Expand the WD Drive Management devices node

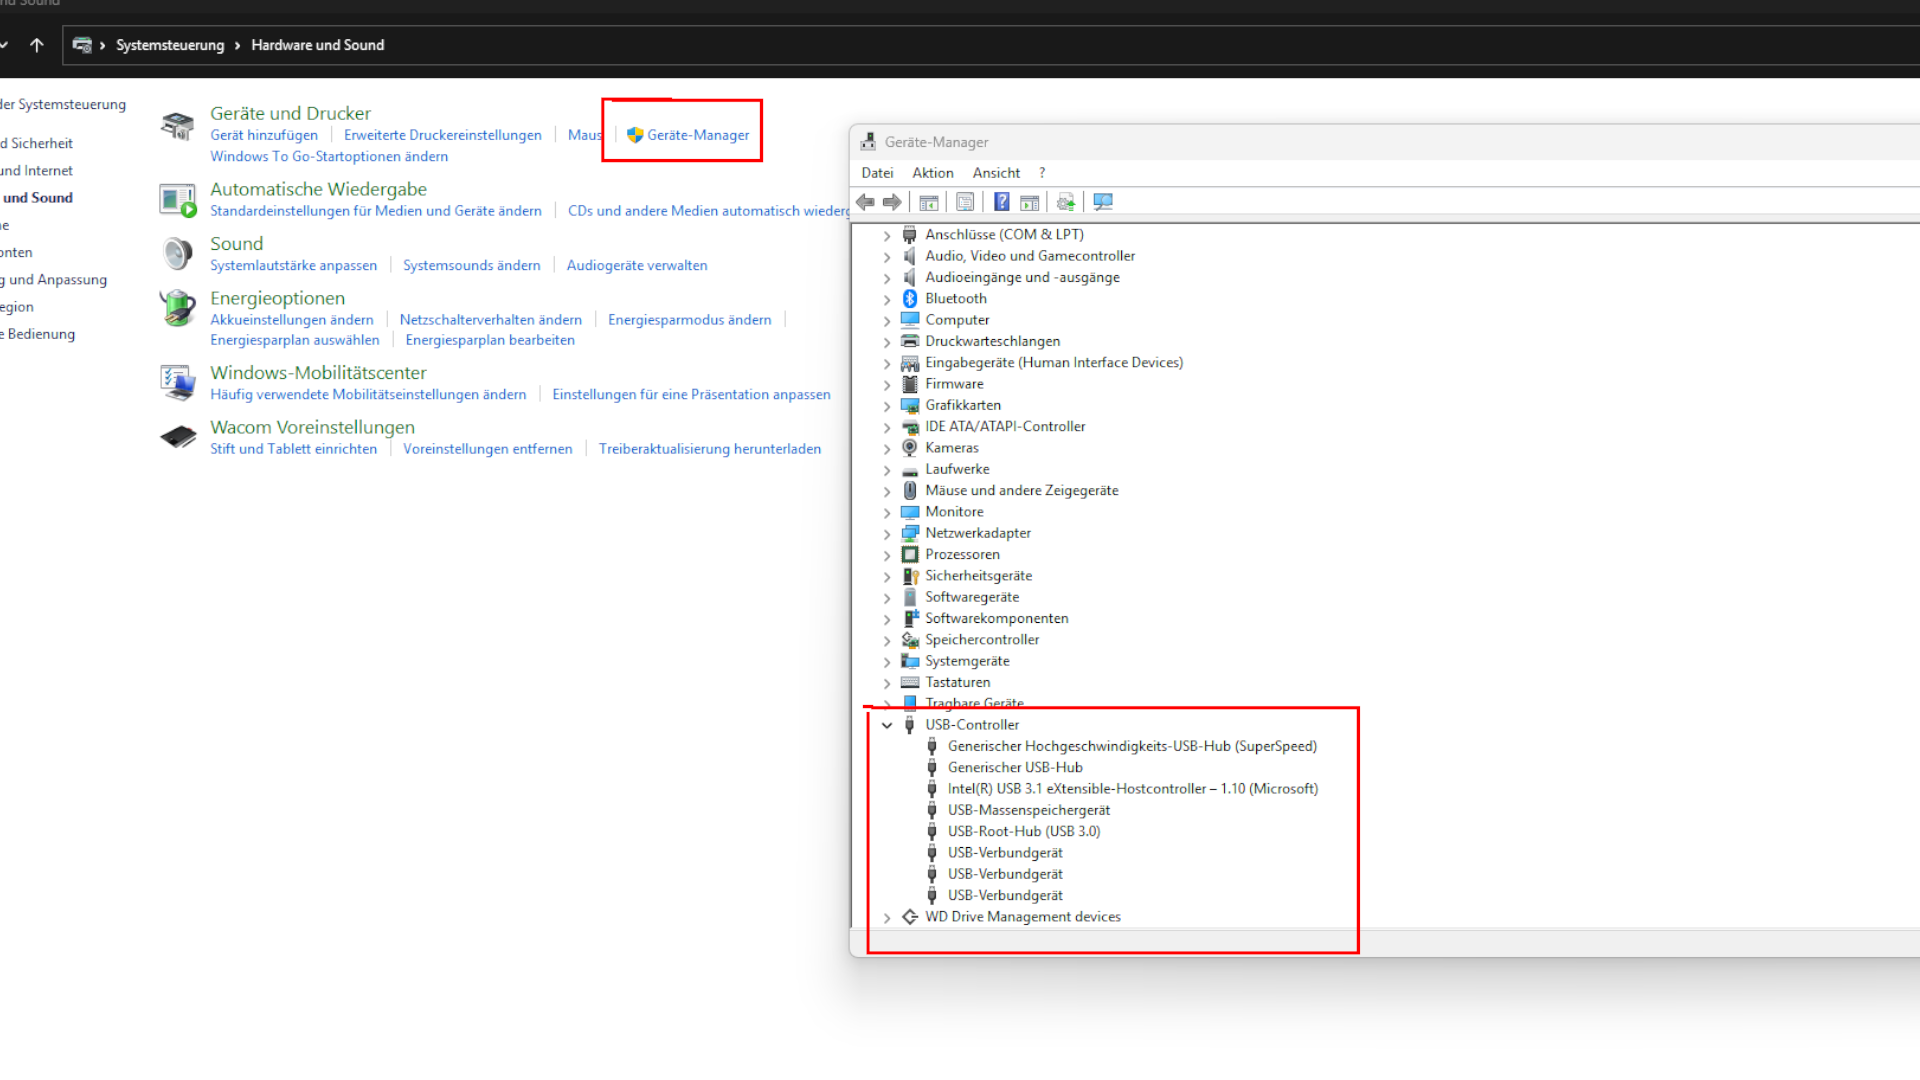[x=887, y=917]
